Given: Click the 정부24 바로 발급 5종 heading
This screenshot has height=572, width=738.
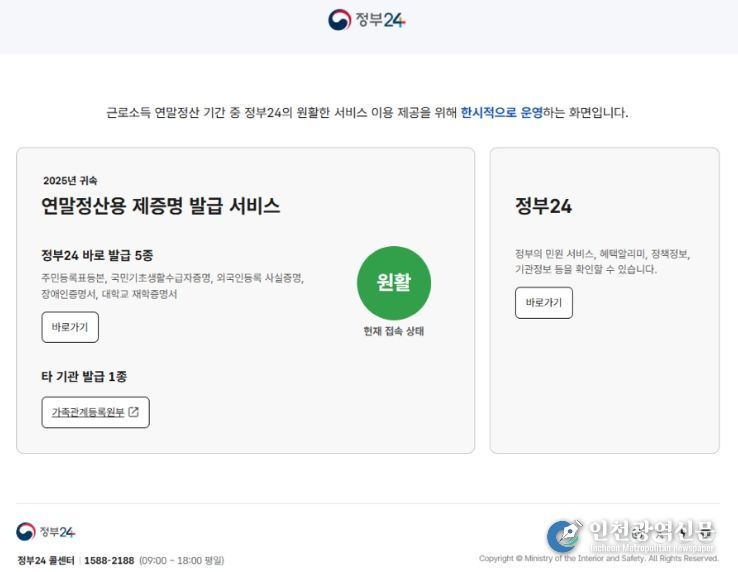Looking at the screenshot, I should coord(97,255).
